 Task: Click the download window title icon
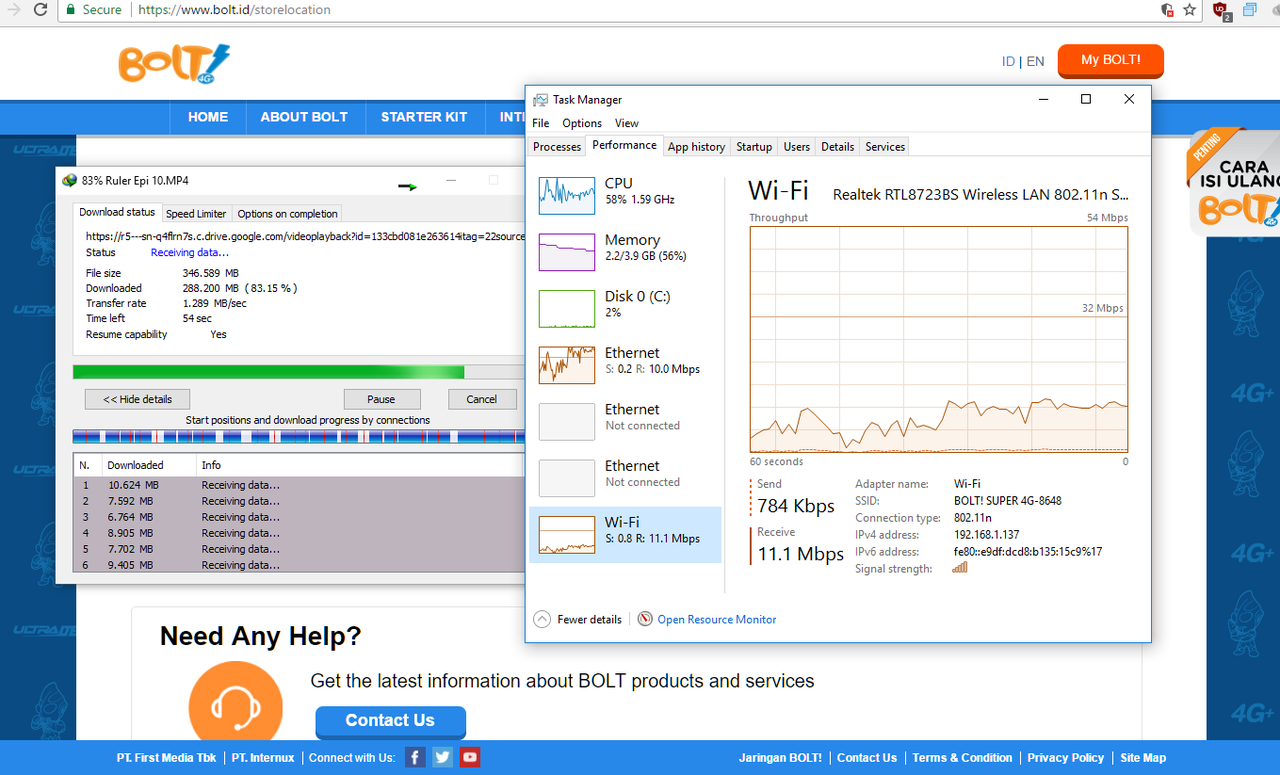coord(69,181)
